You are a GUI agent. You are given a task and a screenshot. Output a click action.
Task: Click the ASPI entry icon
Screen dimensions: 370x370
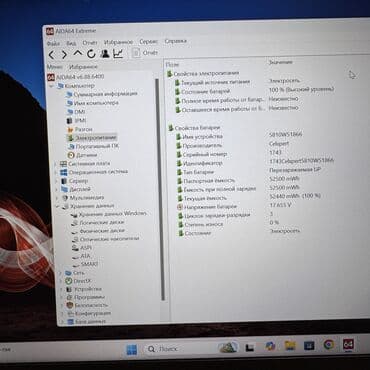click(x=75, y=248)
